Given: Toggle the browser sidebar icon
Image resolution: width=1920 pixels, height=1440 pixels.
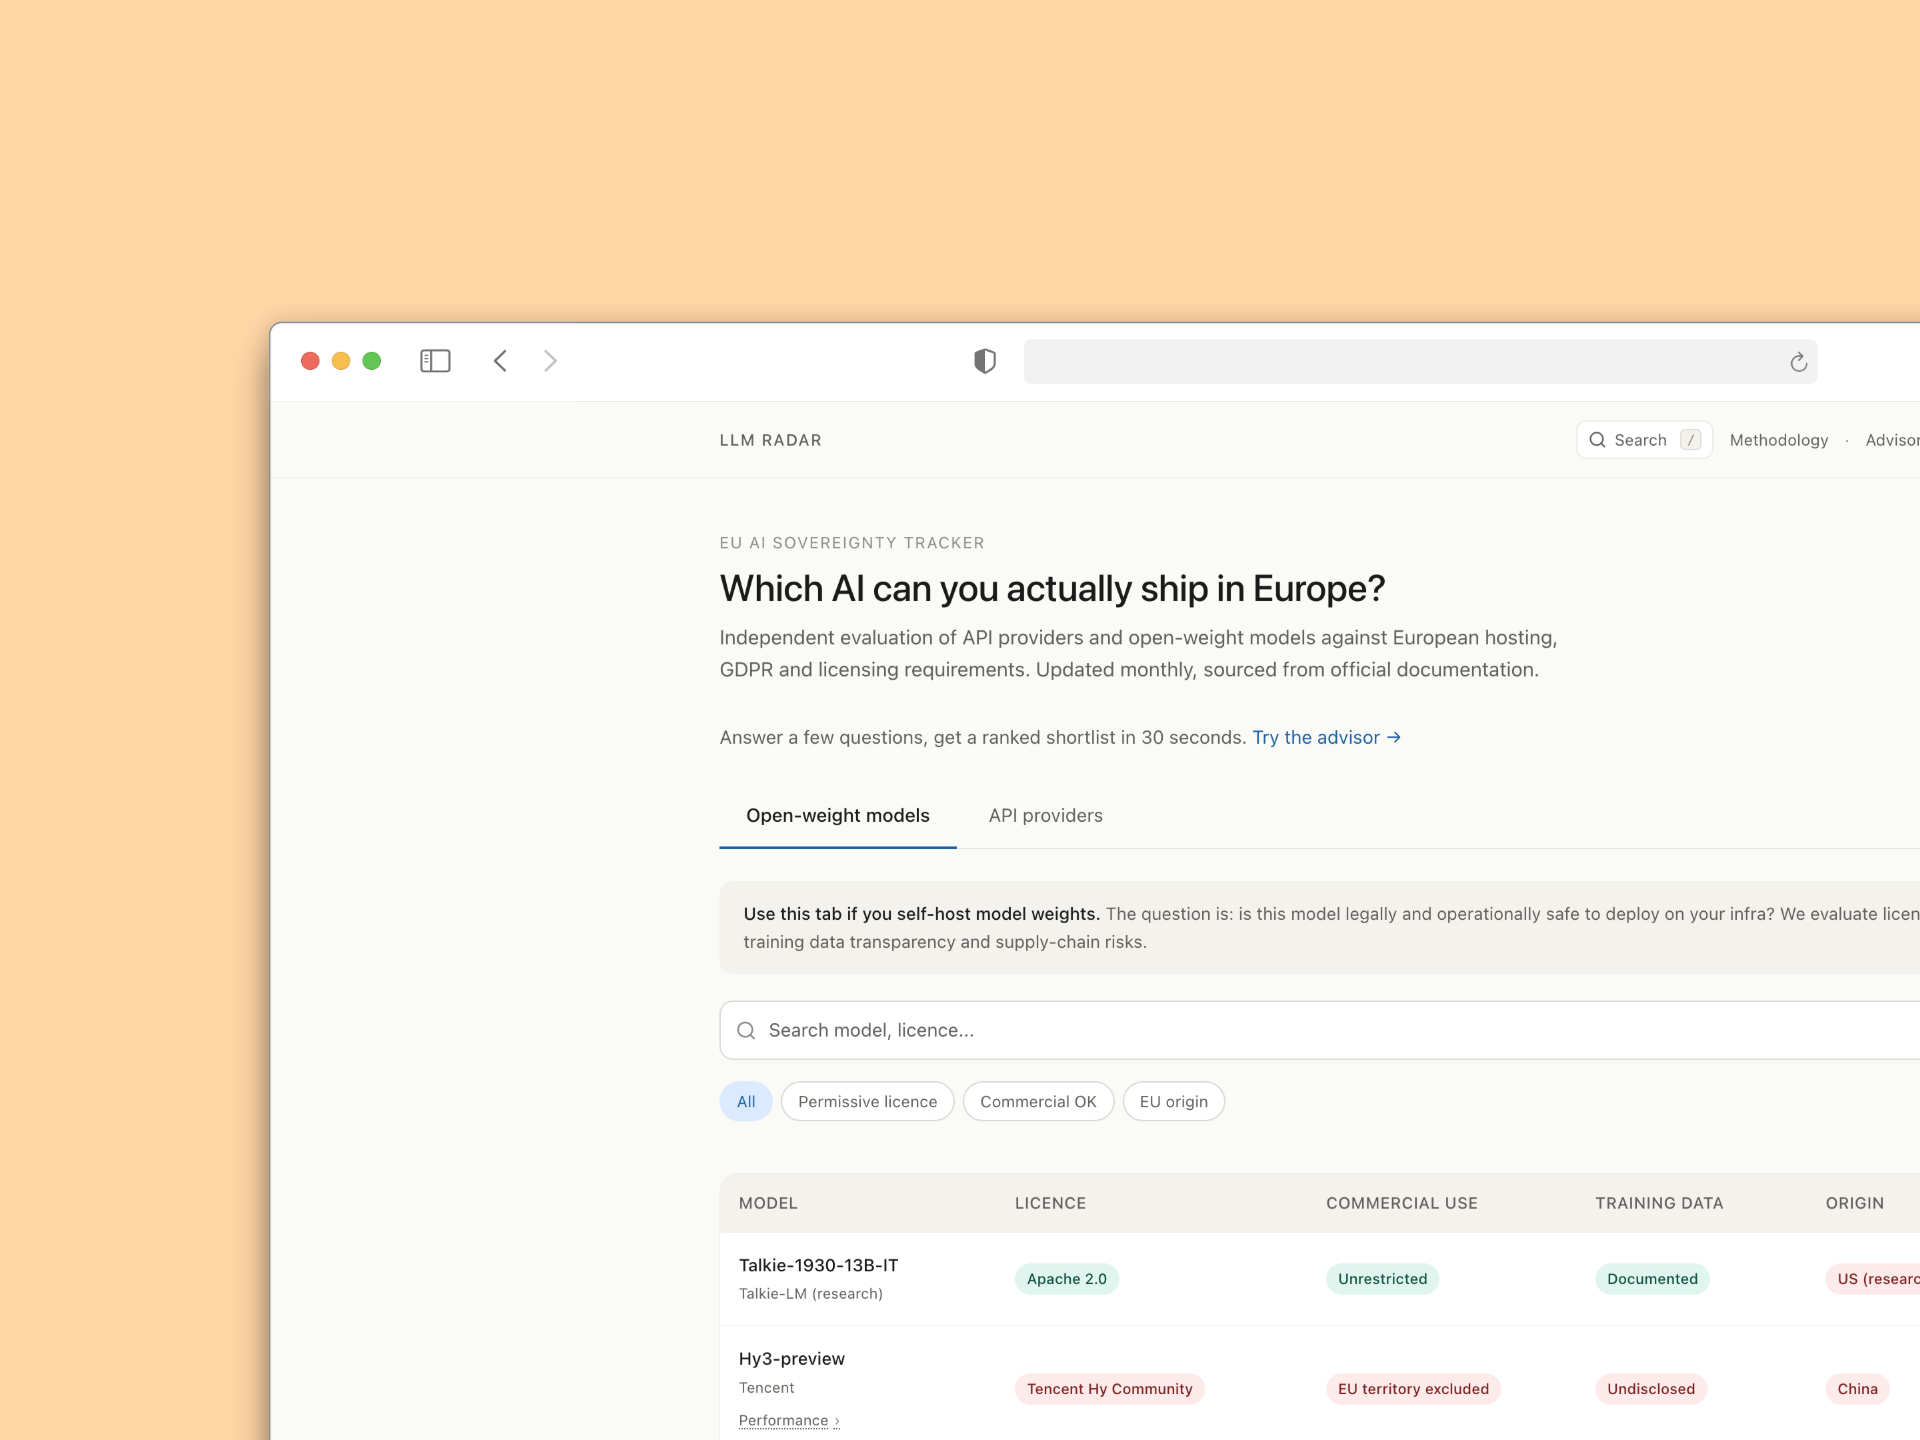Looking at the screenshot, I should click(435, 361).
